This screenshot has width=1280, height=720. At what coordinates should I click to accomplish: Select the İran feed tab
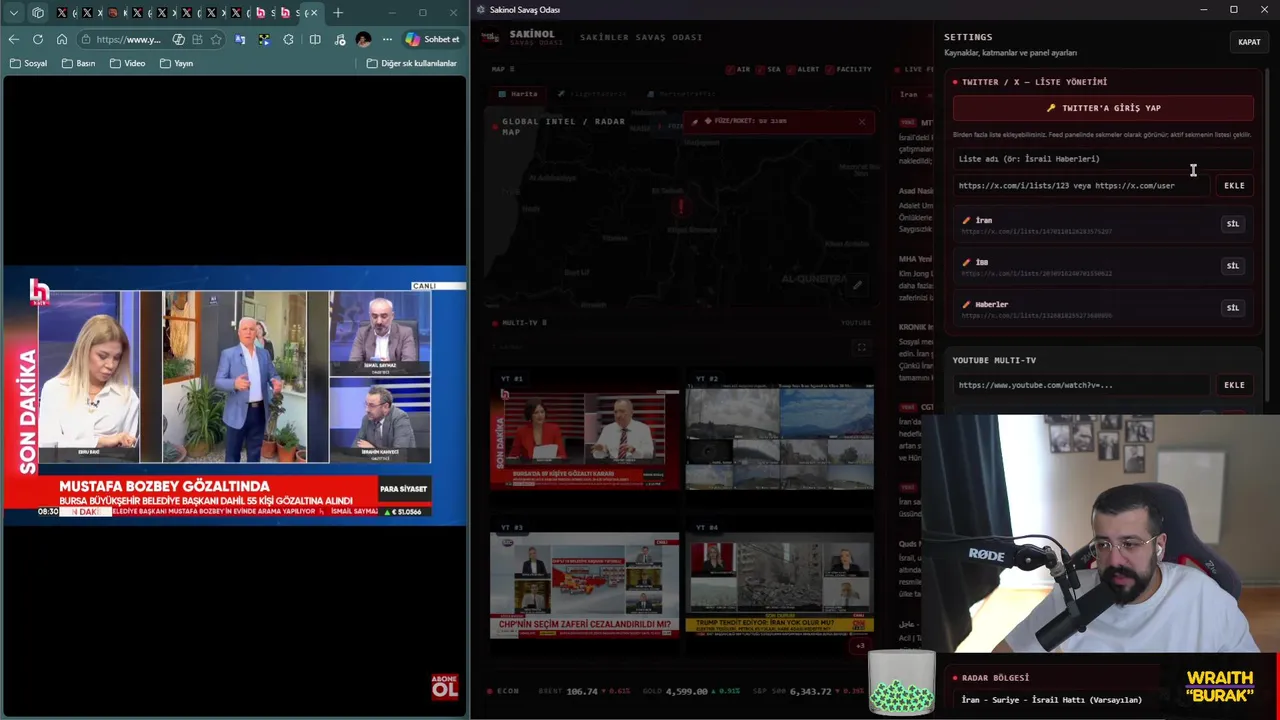[908, 95]
